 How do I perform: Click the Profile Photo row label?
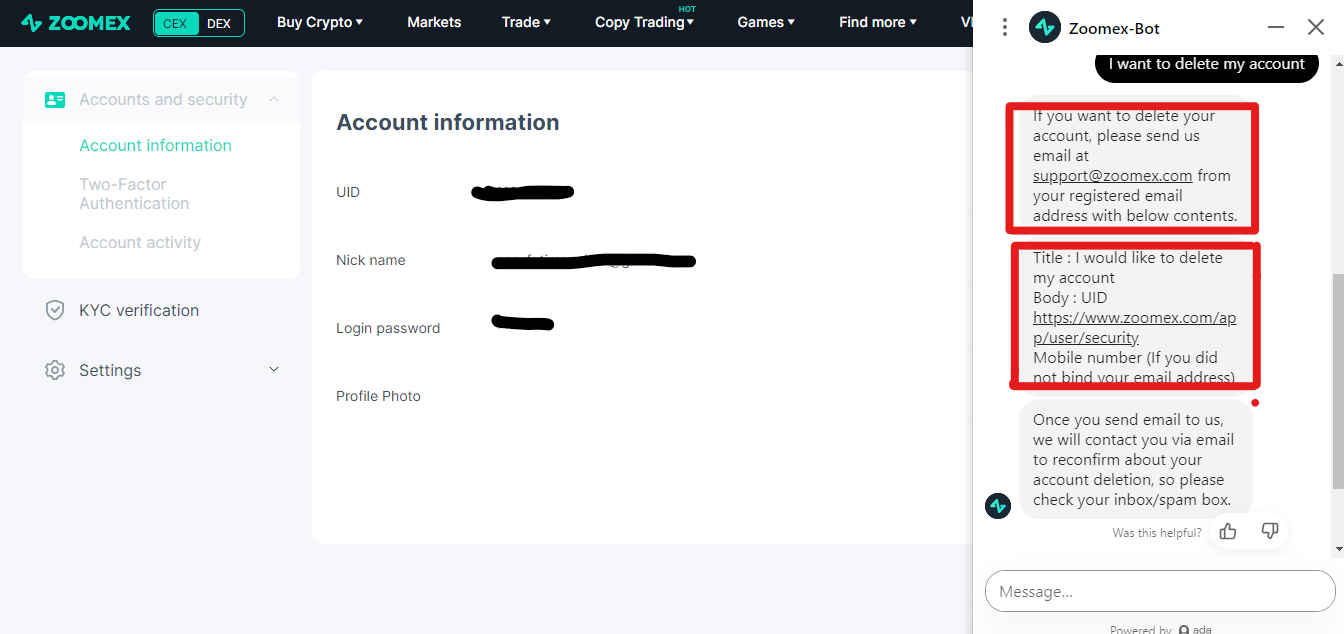pyautogui.click(x=378, y=396)
